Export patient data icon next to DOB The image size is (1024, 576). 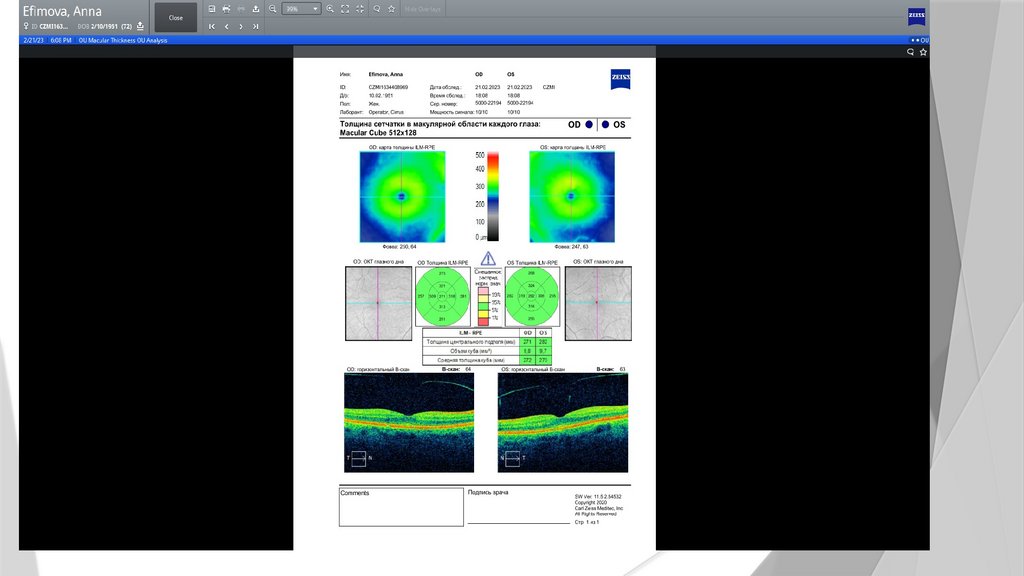click(140, 26)
